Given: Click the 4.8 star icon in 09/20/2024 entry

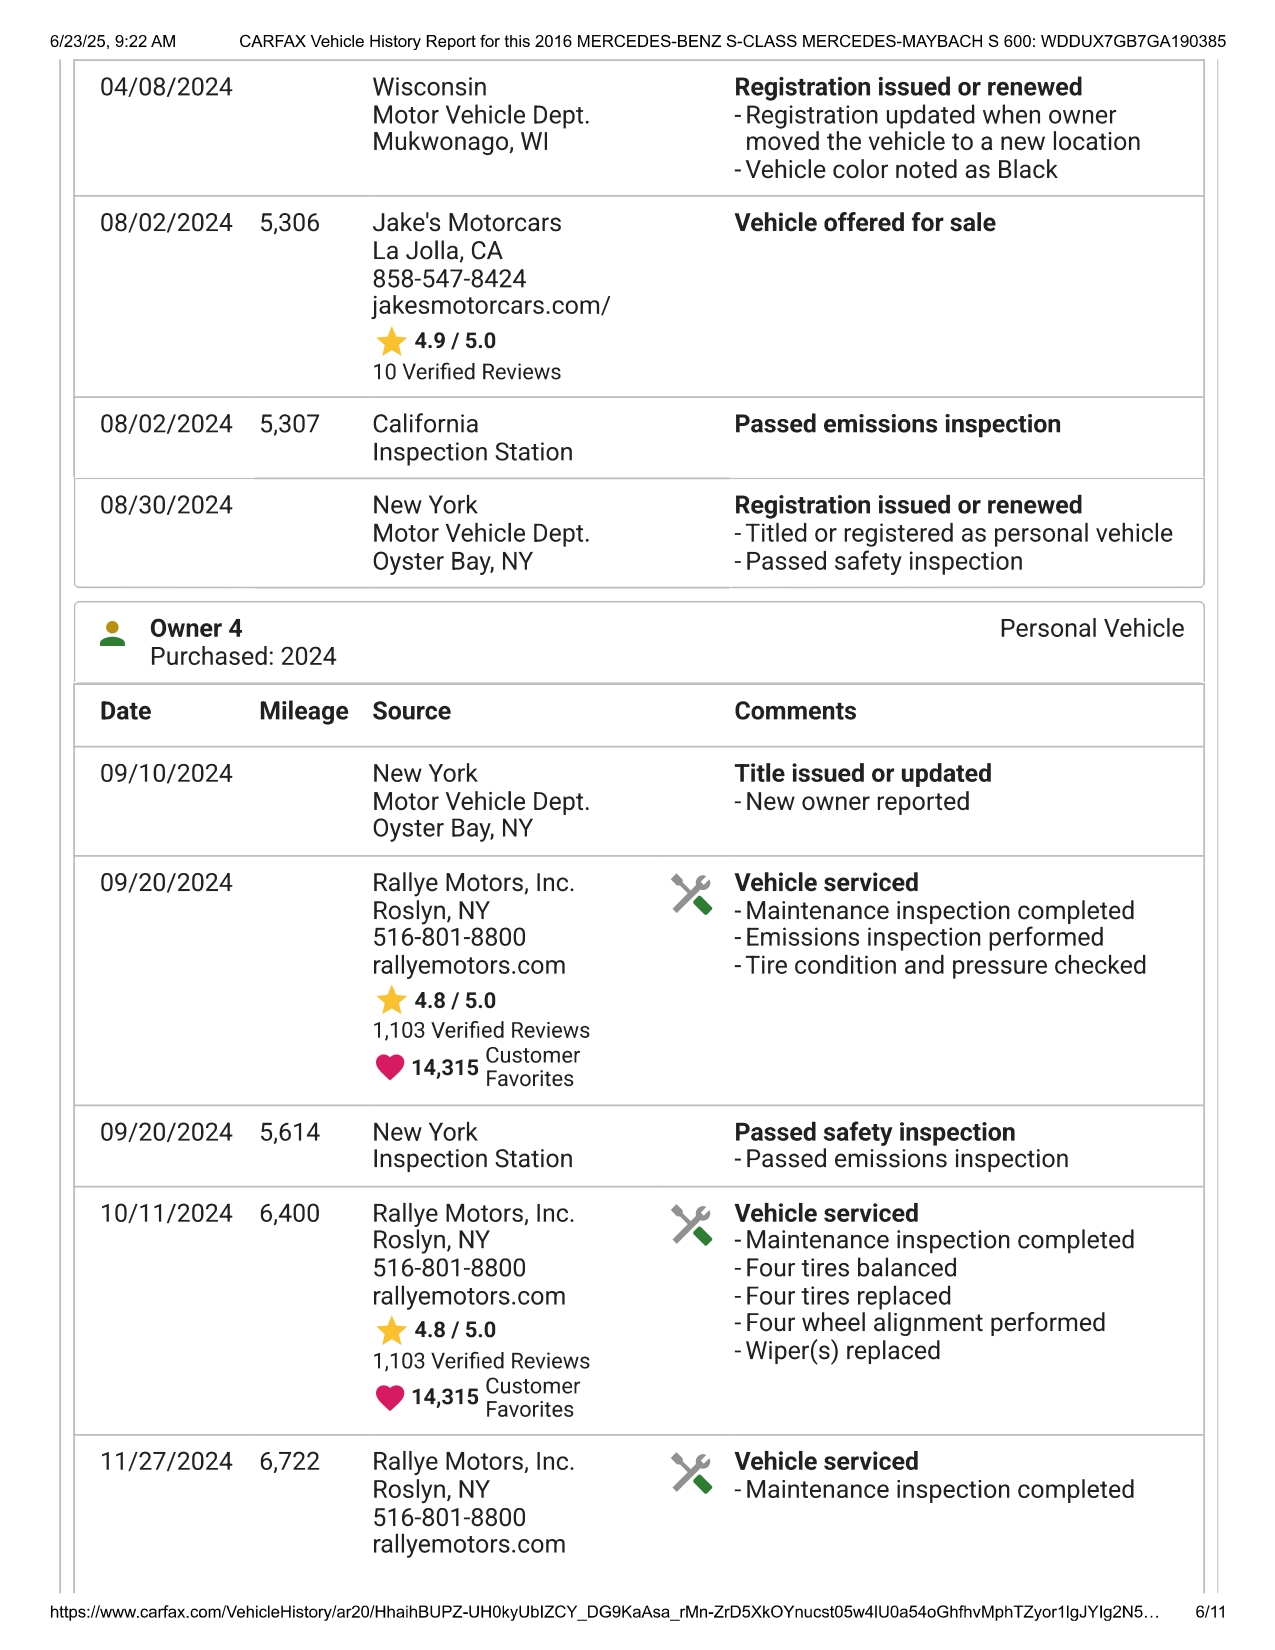Looking at the screenshot, I should 391,1001.
